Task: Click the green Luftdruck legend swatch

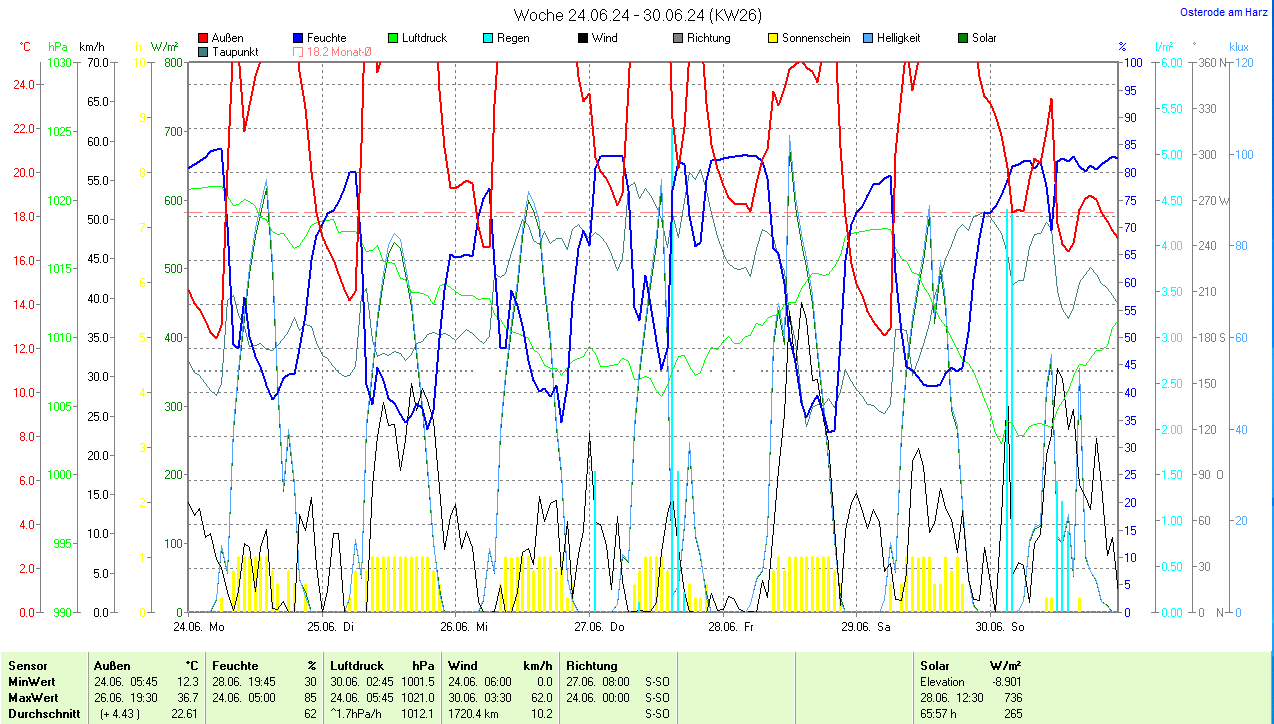Action: (393, 38)
